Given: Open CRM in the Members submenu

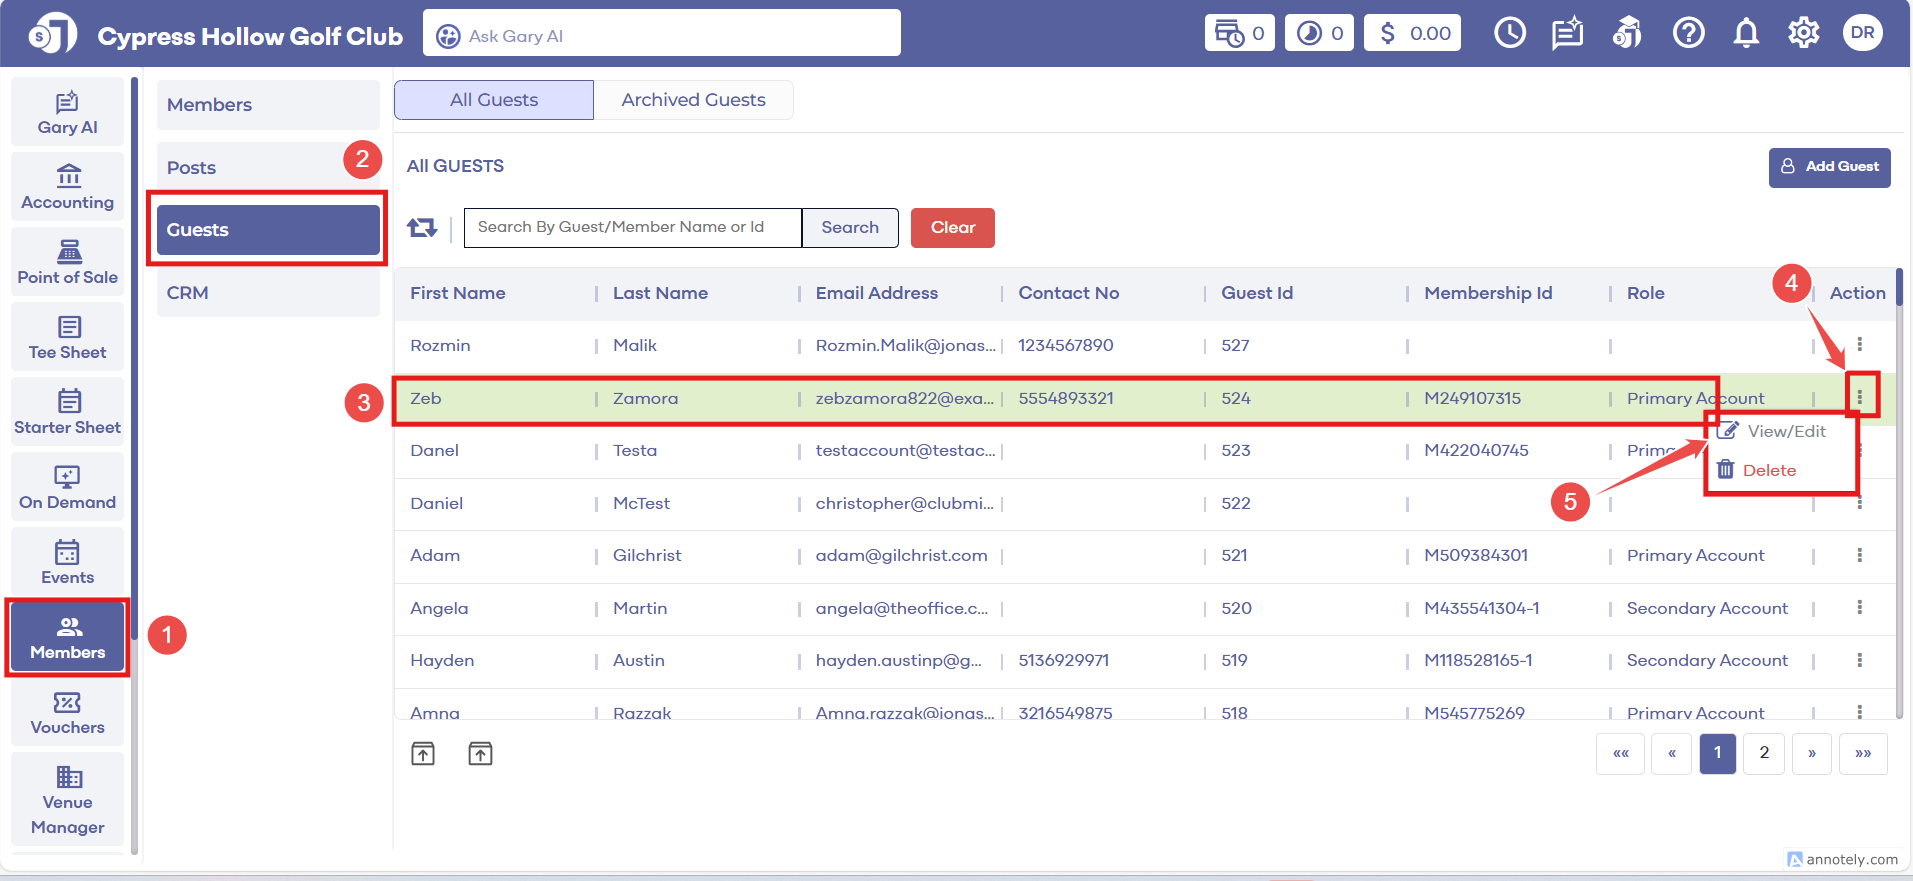Looking at the screenshot, I should coord(268,293).
